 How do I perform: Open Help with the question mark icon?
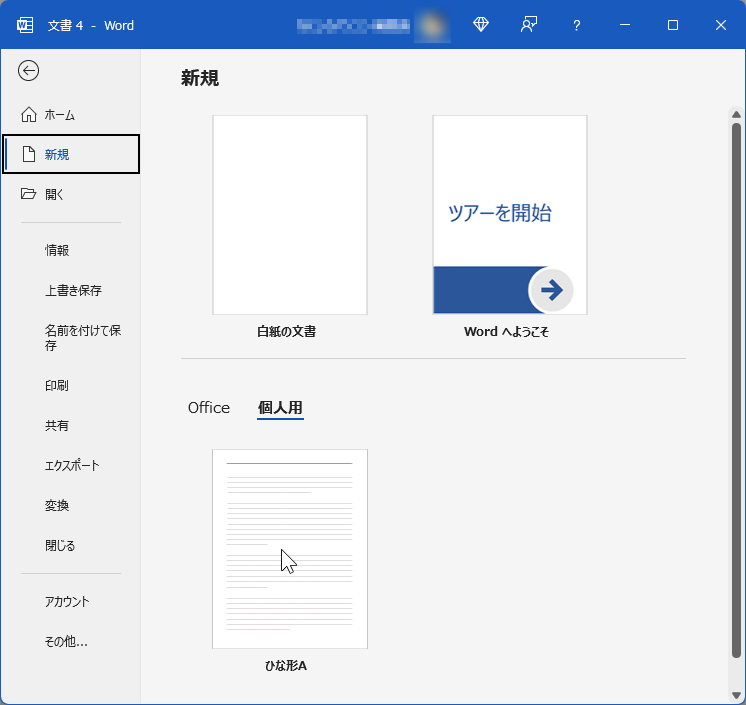(577, 25)
